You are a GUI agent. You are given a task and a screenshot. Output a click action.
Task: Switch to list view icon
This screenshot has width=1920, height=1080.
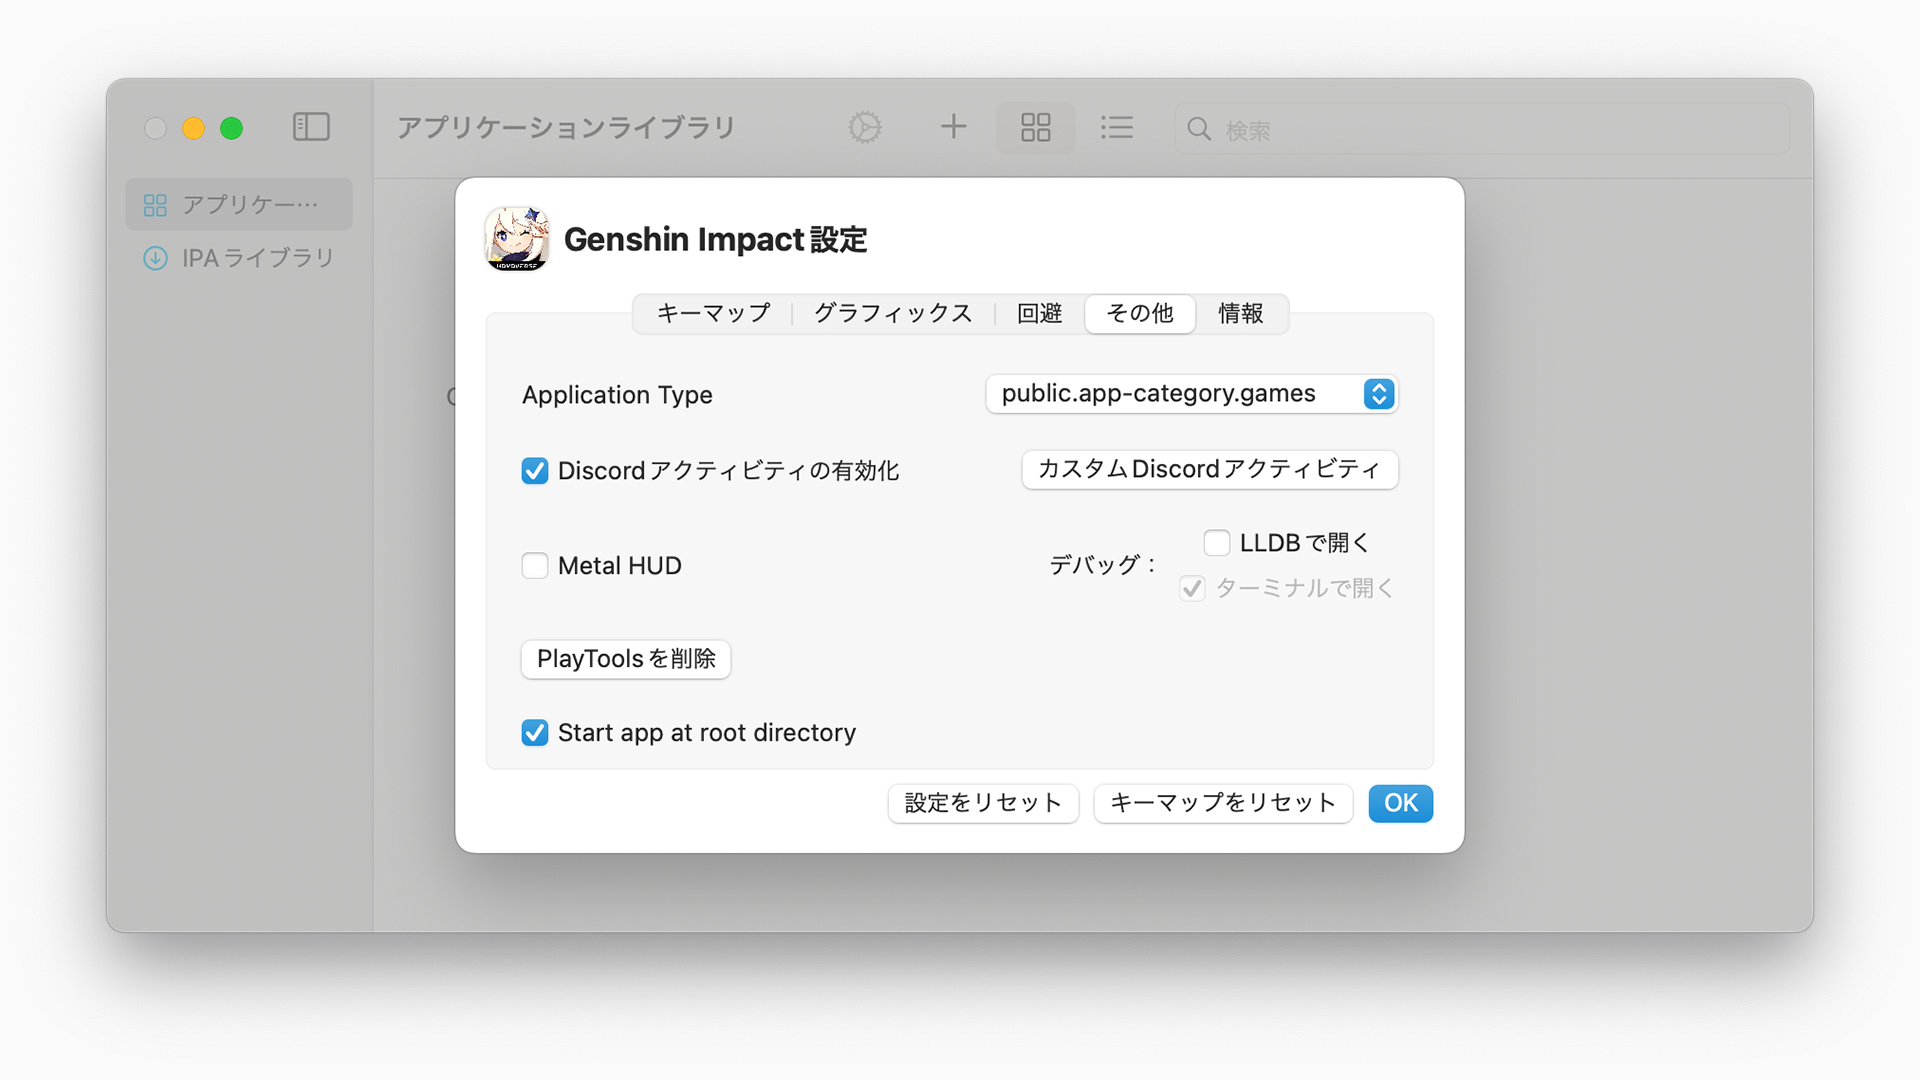1117,127
